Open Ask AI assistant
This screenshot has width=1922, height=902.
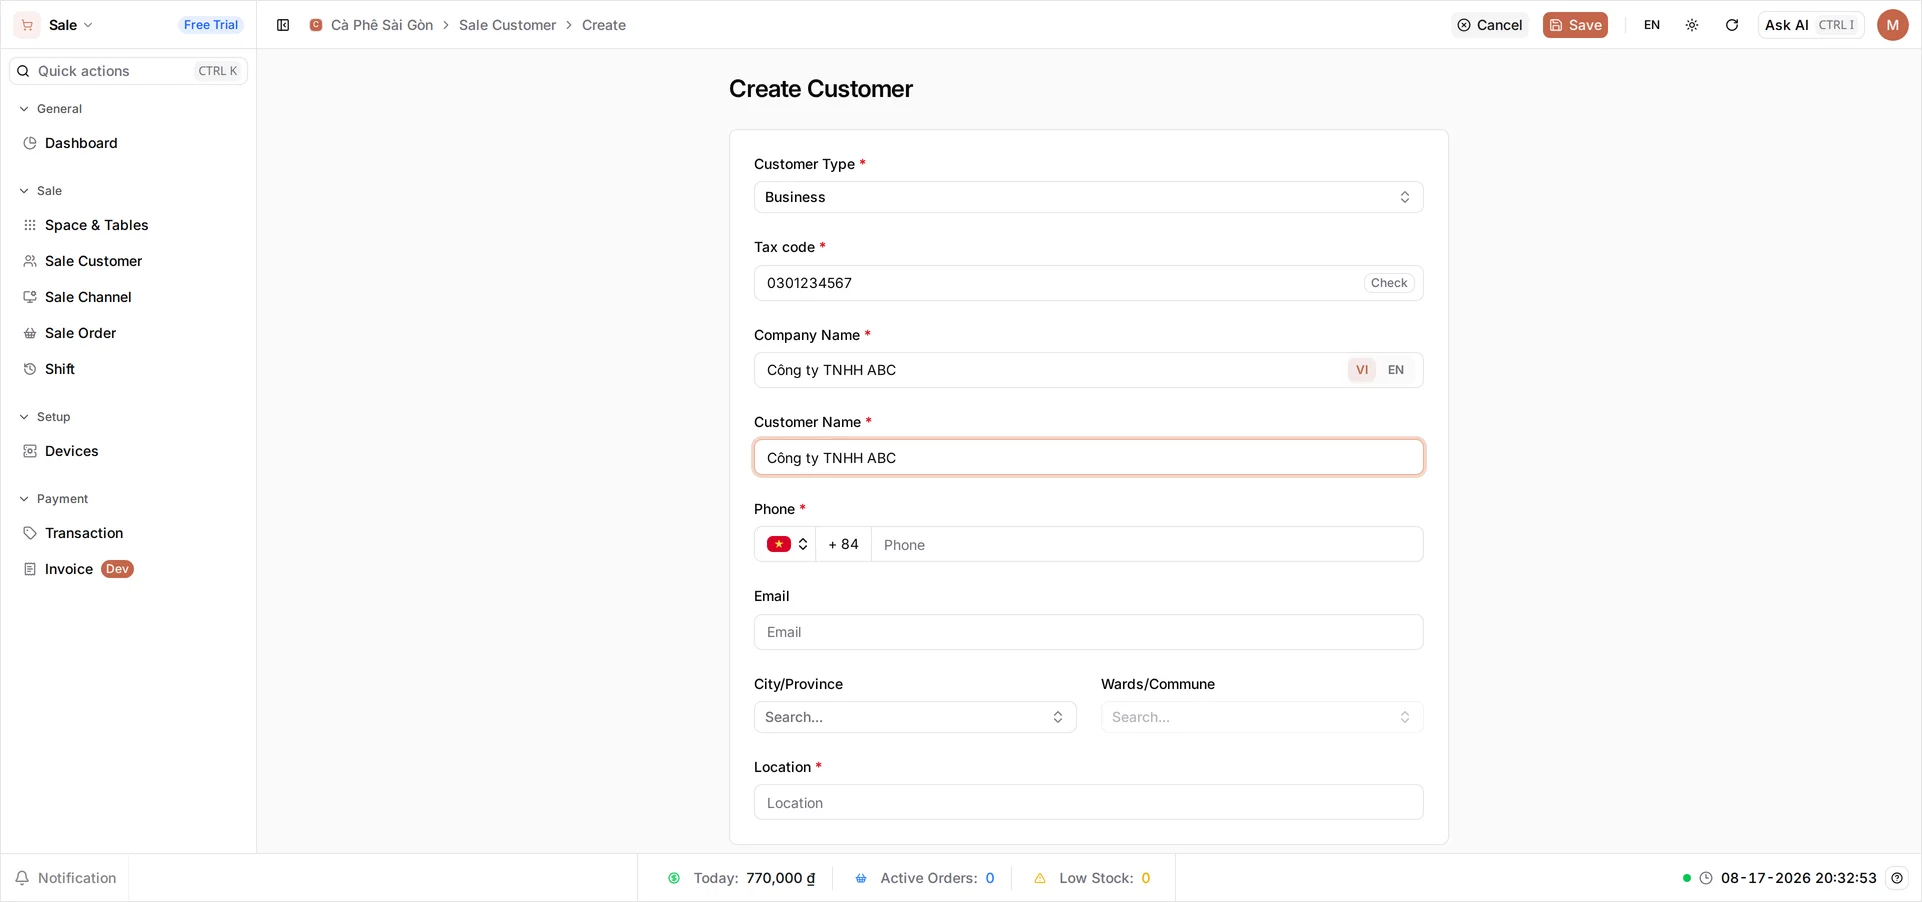[1811, 25]
